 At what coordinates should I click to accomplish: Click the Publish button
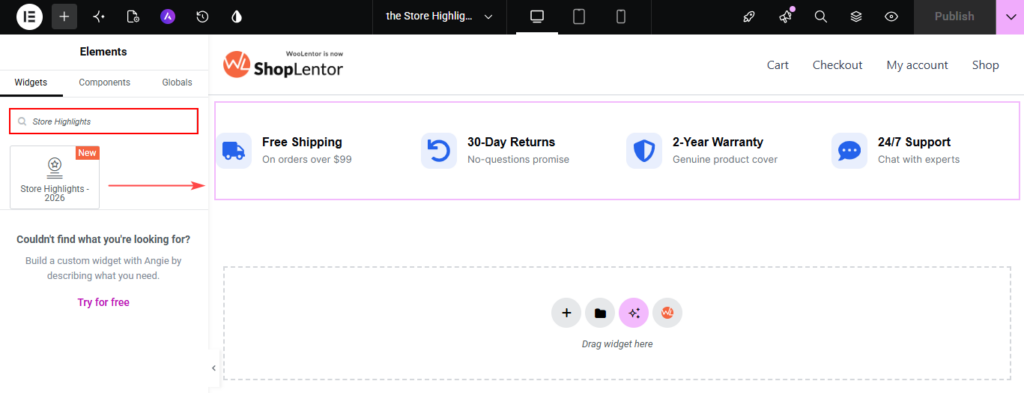click(x=954, y=17)
